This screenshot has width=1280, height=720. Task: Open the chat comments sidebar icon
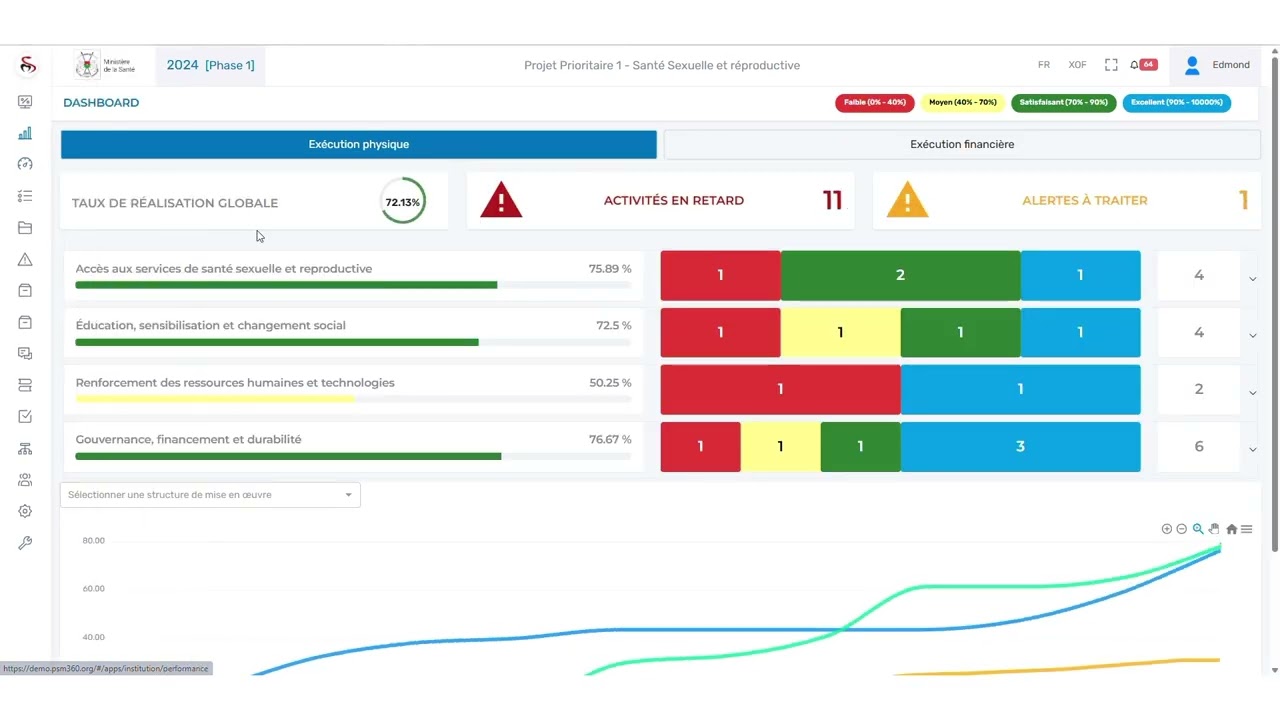(25, 353)
